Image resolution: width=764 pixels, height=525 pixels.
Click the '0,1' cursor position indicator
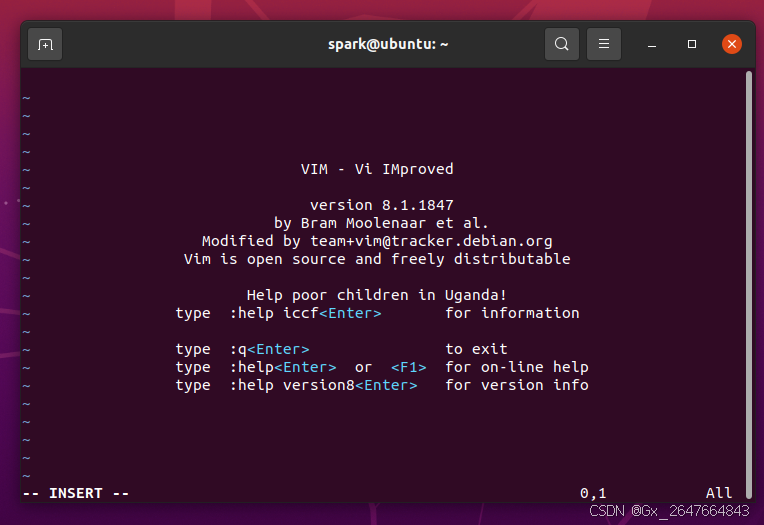[x=593, y=493]
